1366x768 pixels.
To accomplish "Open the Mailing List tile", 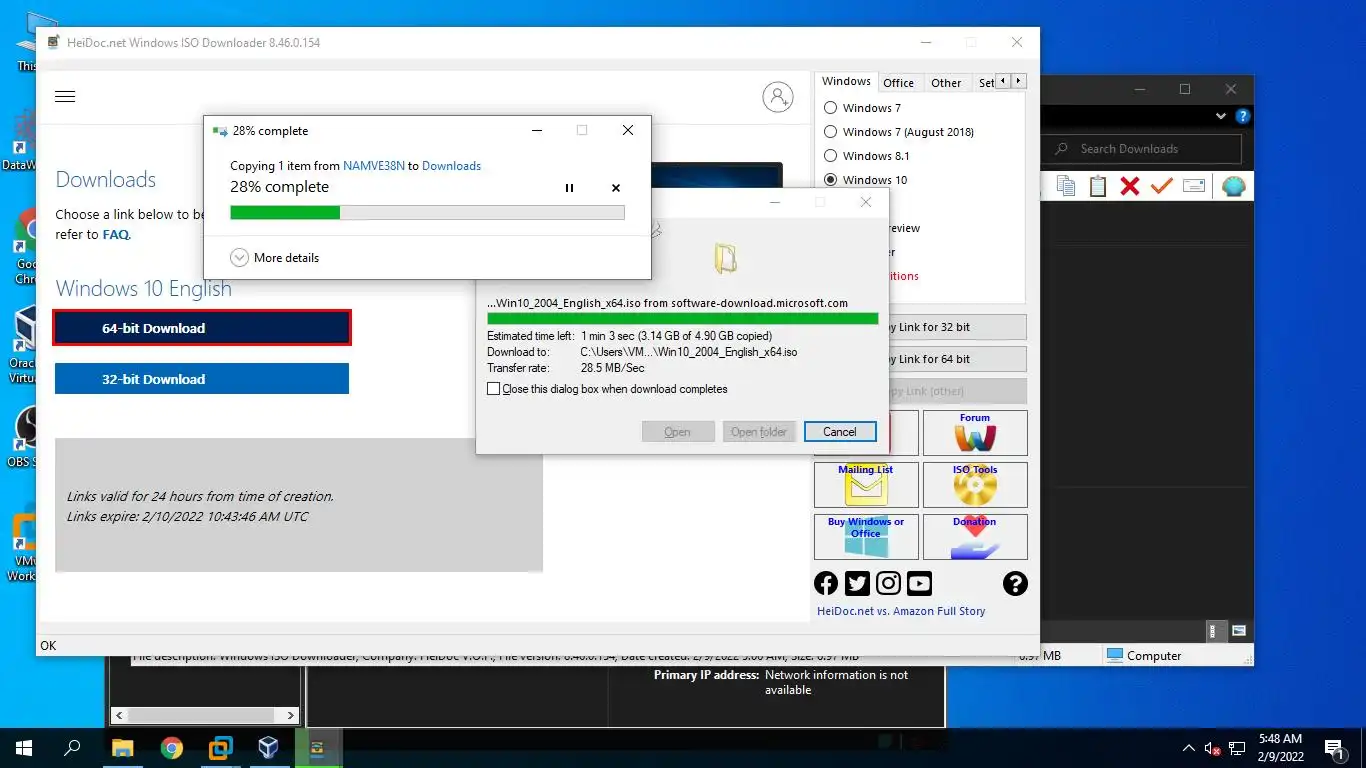I will (x=866, y=485).
